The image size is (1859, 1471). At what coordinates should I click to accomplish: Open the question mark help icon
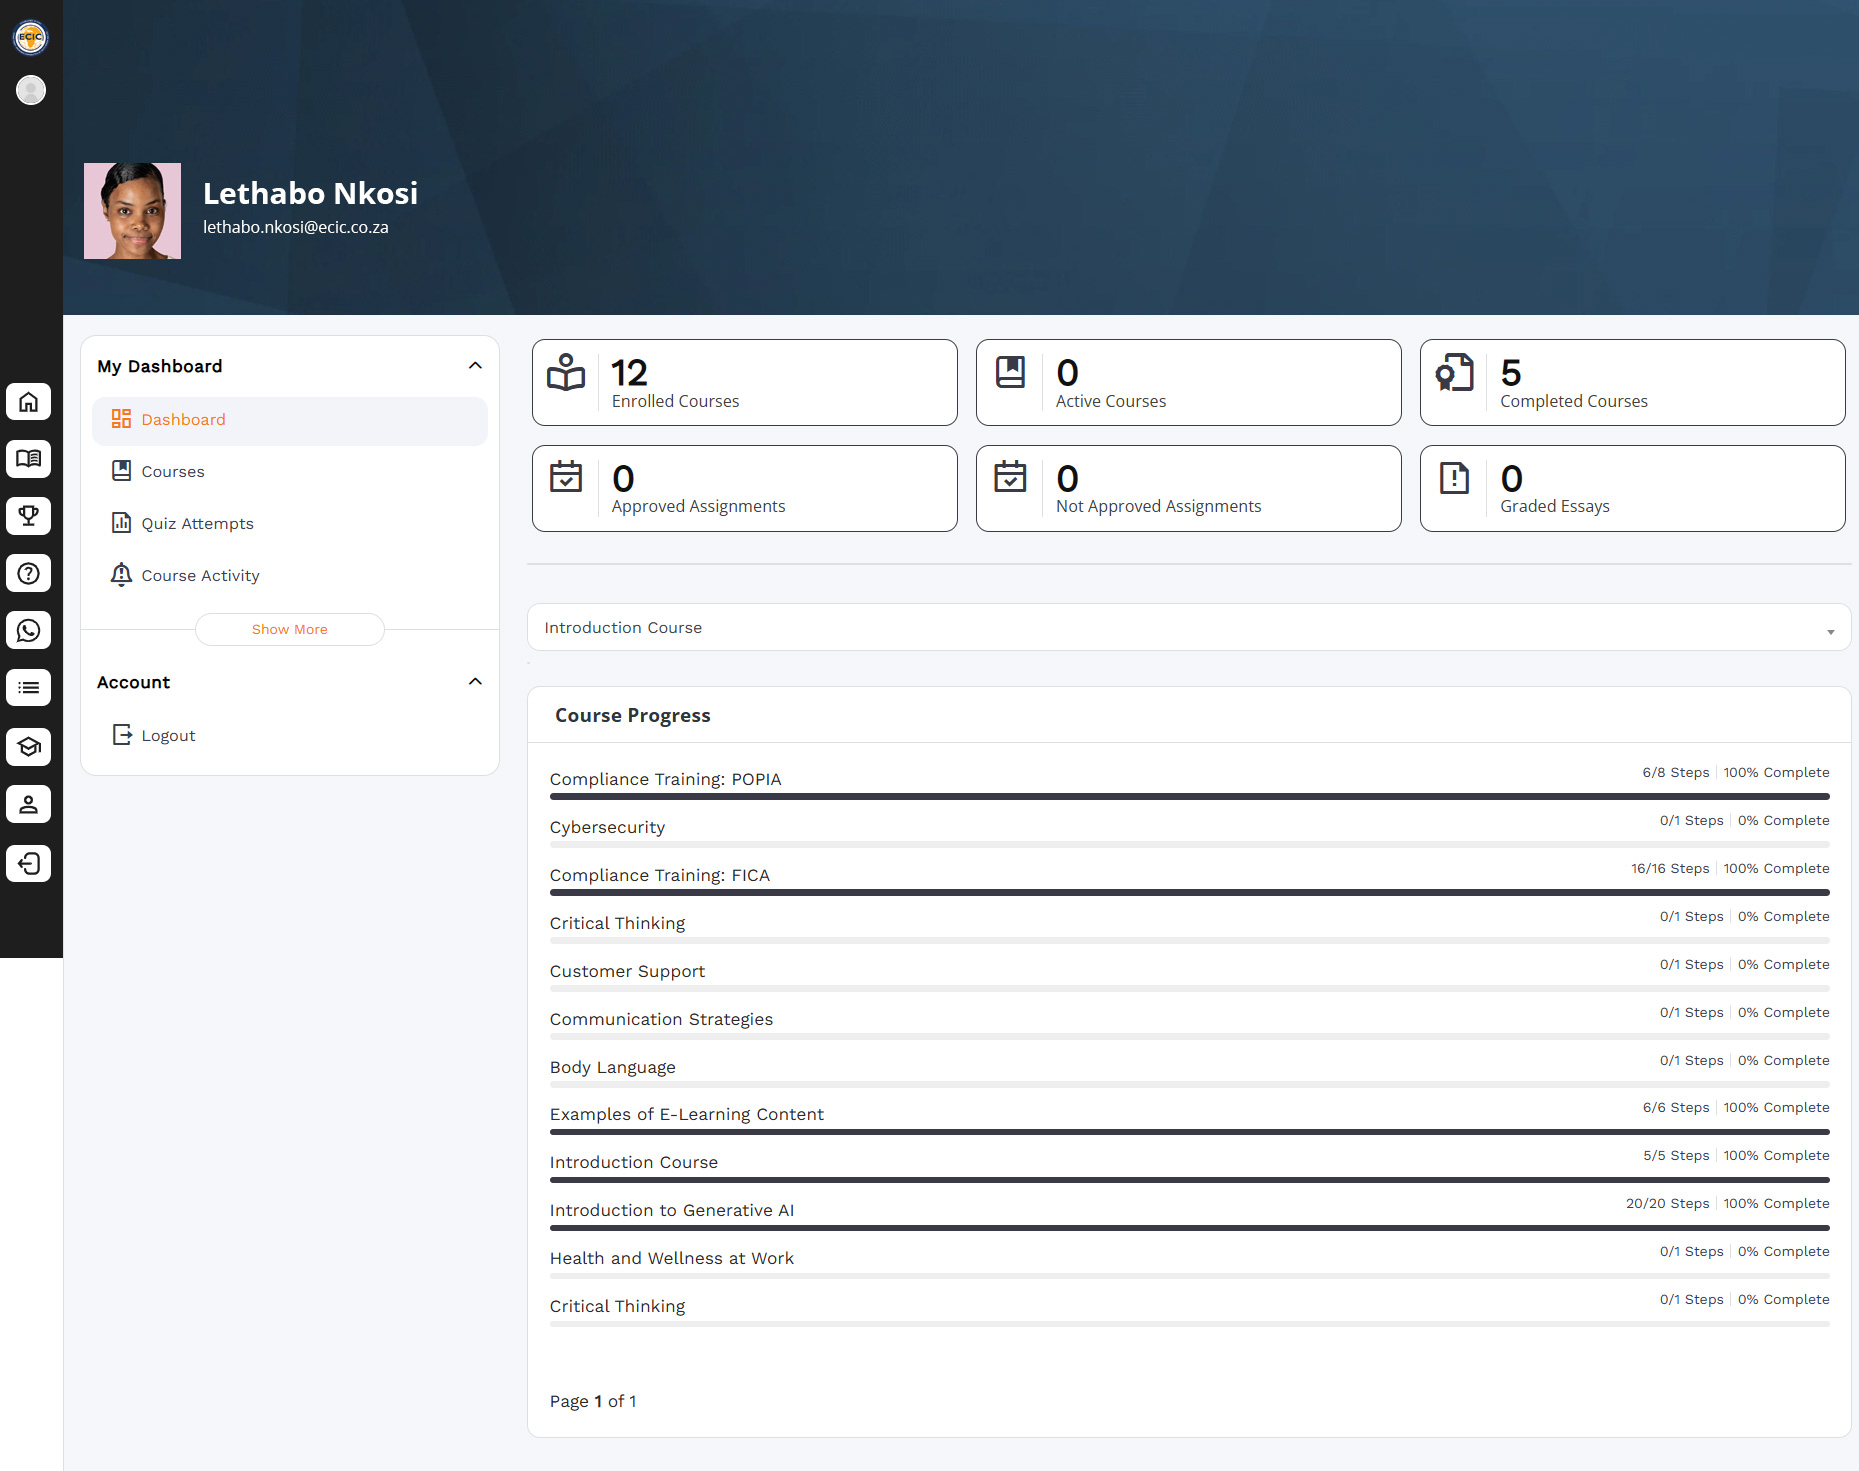[x=29, y=574]
